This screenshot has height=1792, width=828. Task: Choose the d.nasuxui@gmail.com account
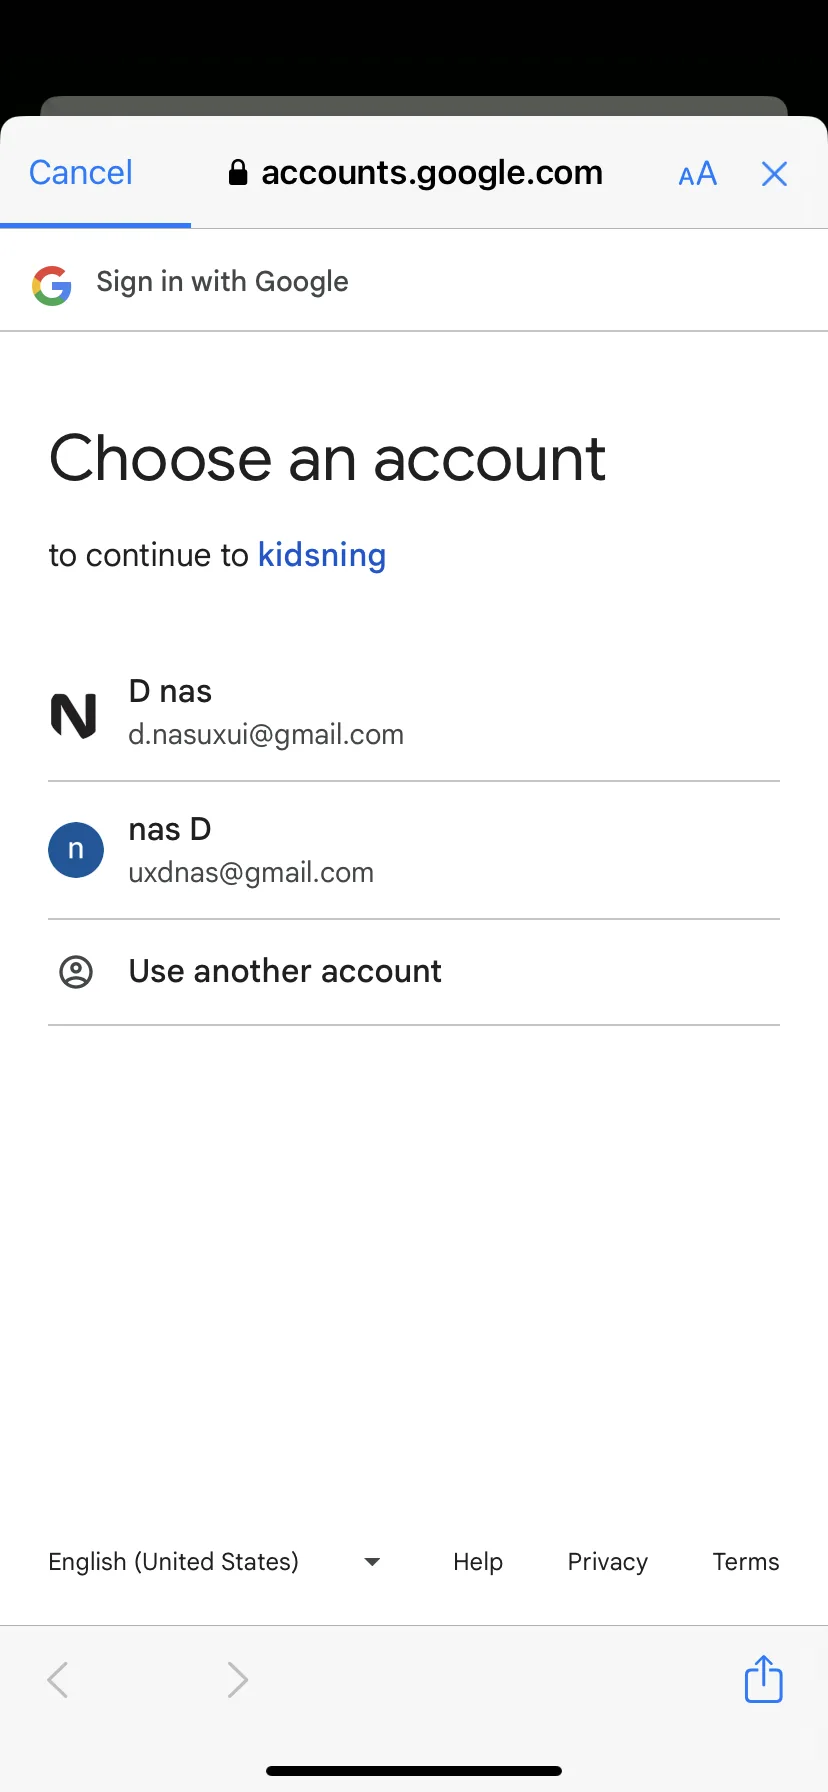414,713
